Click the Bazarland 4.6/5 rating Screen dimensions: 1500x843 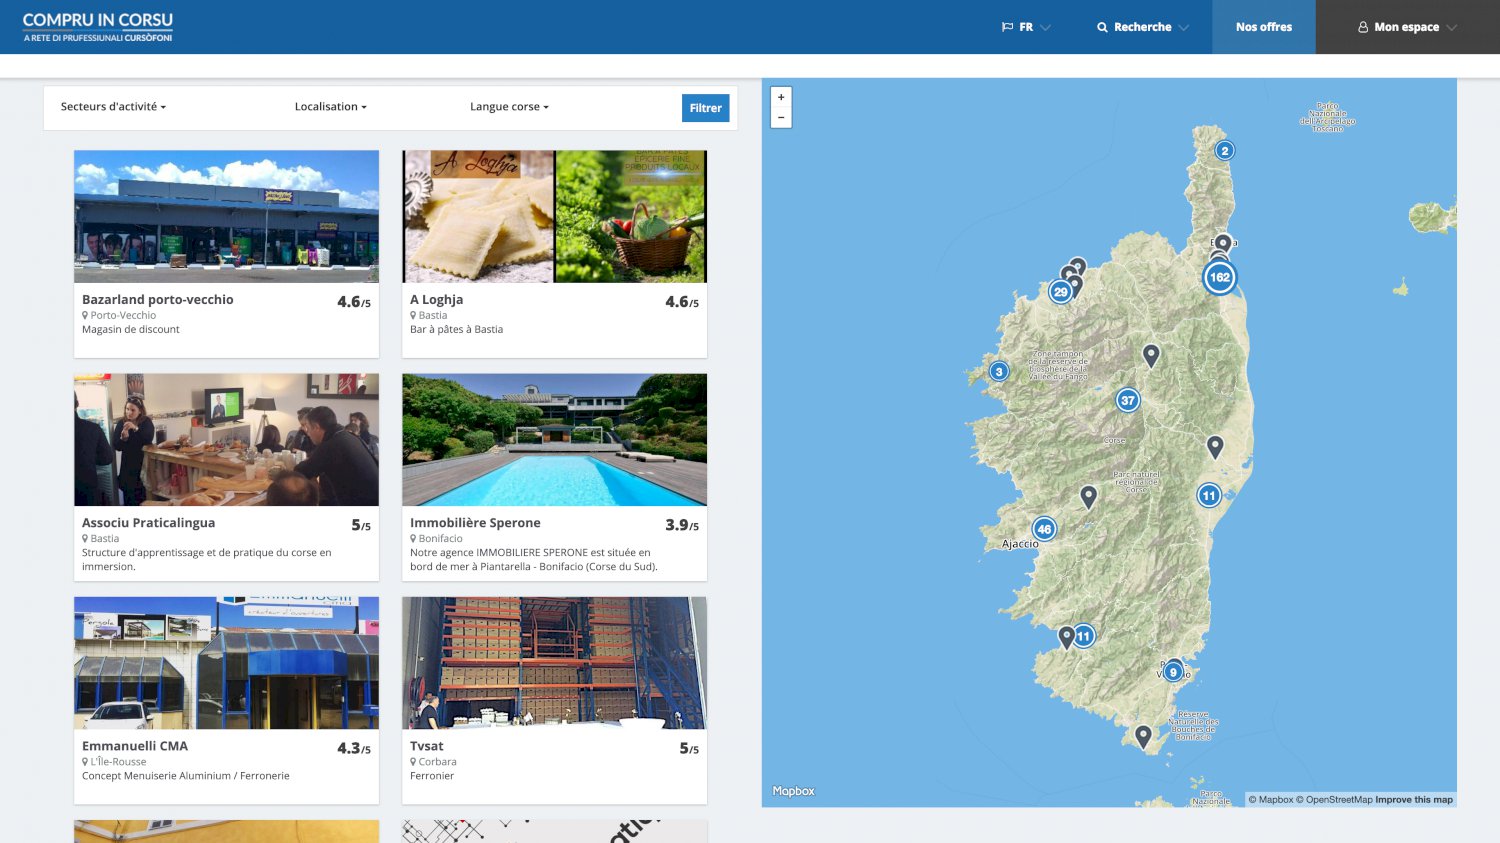[x=354, y=301]
